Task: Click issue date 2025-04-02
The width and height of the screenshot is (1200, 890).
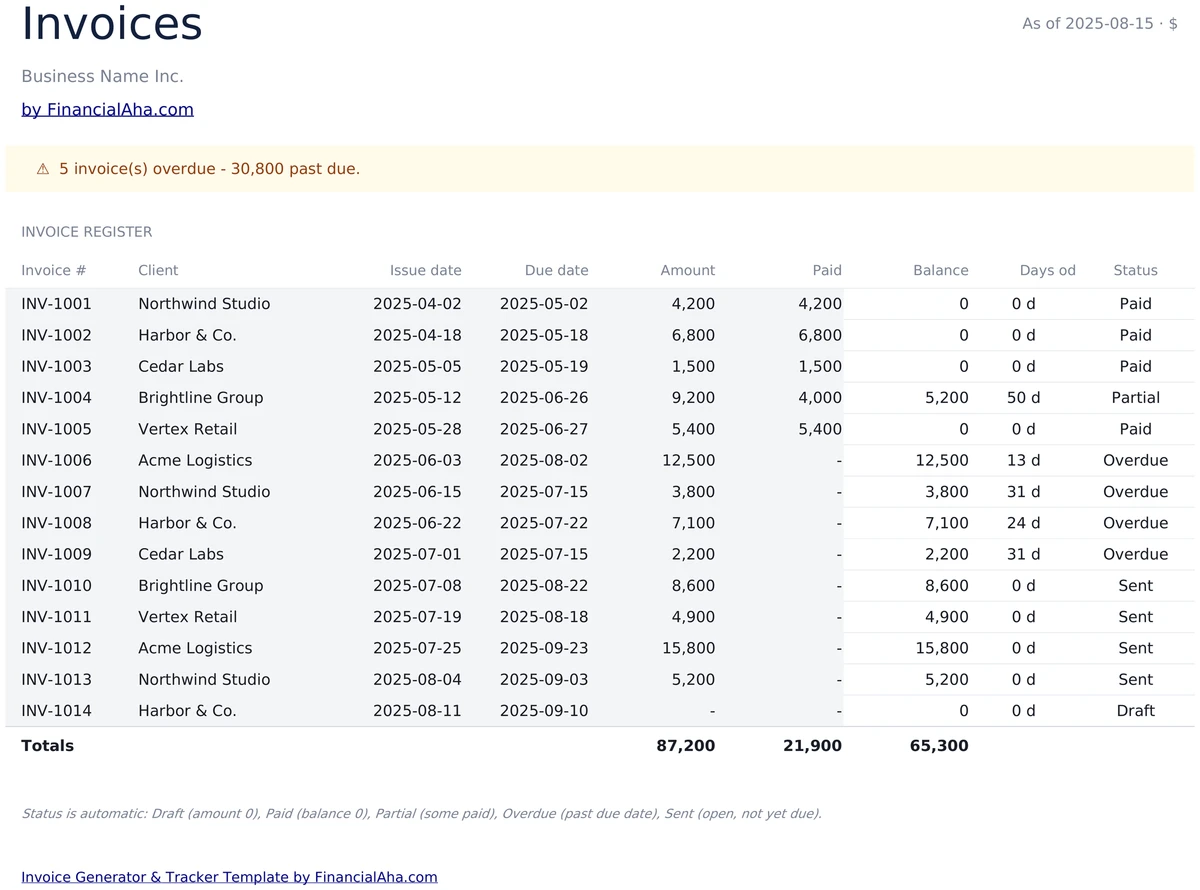Action: point(417,304)
